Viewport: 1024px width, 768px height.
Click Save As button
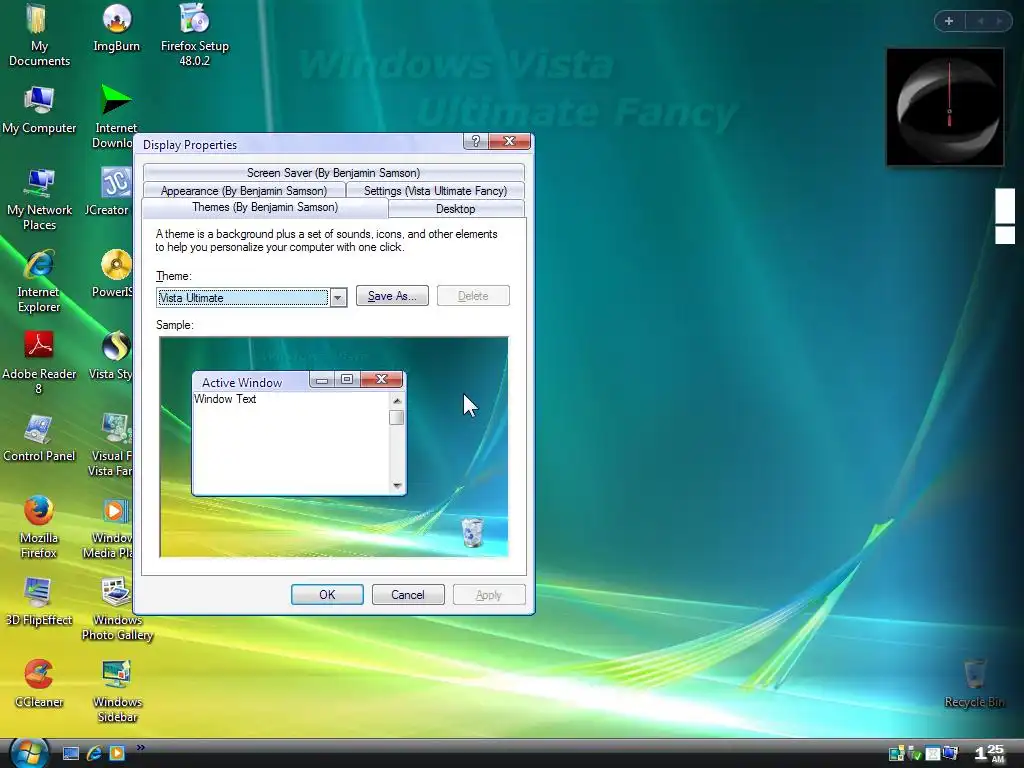pyautogui.click(x=392, y=296)
